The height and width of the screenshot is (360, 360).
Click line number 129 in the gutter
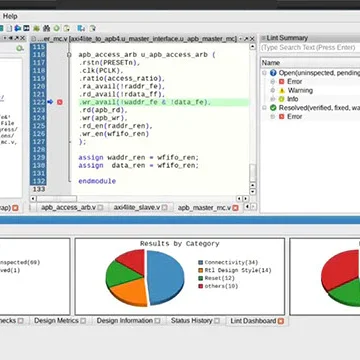pos(39,157)
